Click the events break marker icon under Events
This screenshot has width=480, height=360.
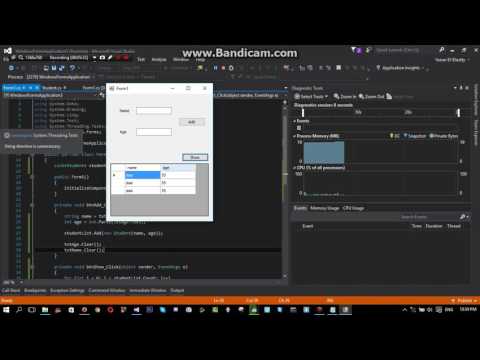[299, 128]
